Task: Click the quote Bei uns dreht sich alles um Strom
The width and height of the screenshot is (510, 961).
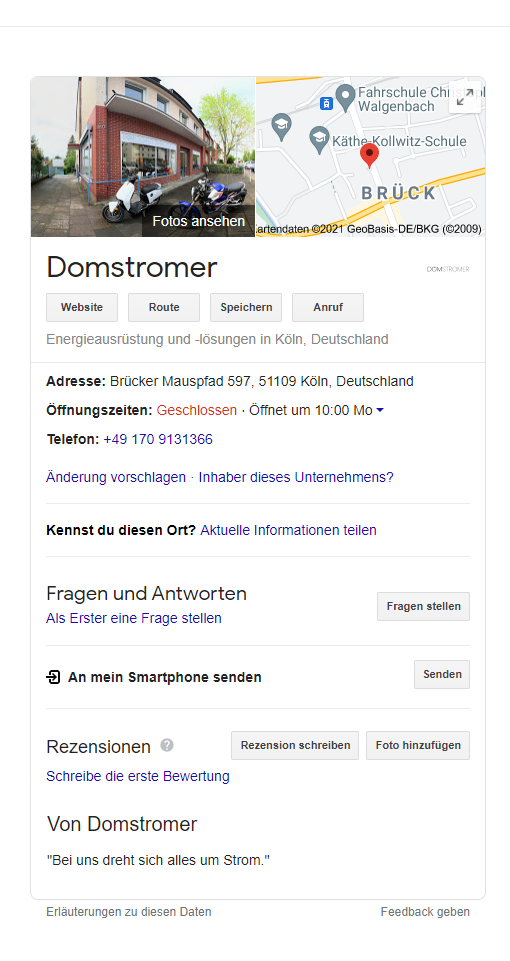Action: pos(158,860)
